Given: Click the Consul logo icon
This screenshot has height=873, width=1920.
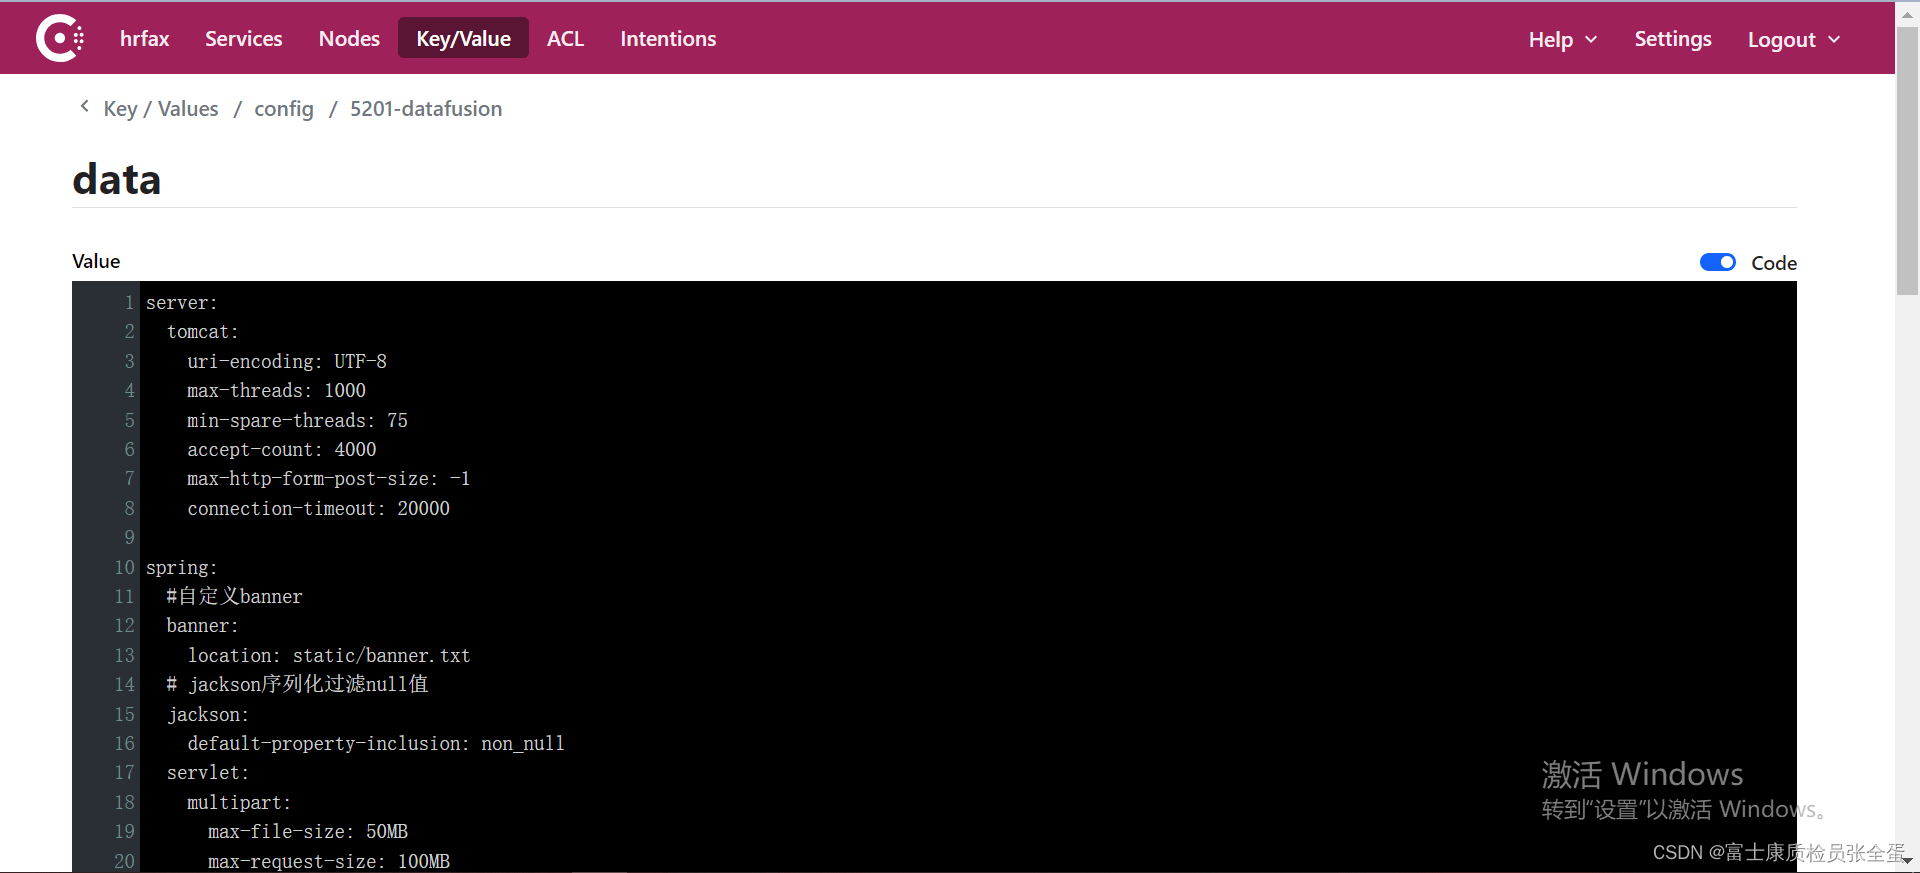Looking at the screenshot, I should [60, 39].
